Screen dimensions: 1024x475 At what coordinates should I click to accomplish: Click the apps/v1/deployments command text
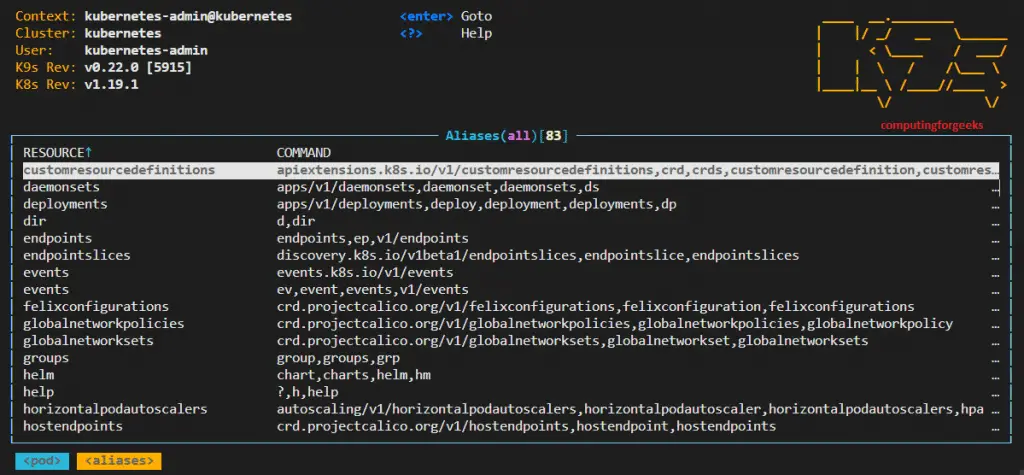click(477, 204)
